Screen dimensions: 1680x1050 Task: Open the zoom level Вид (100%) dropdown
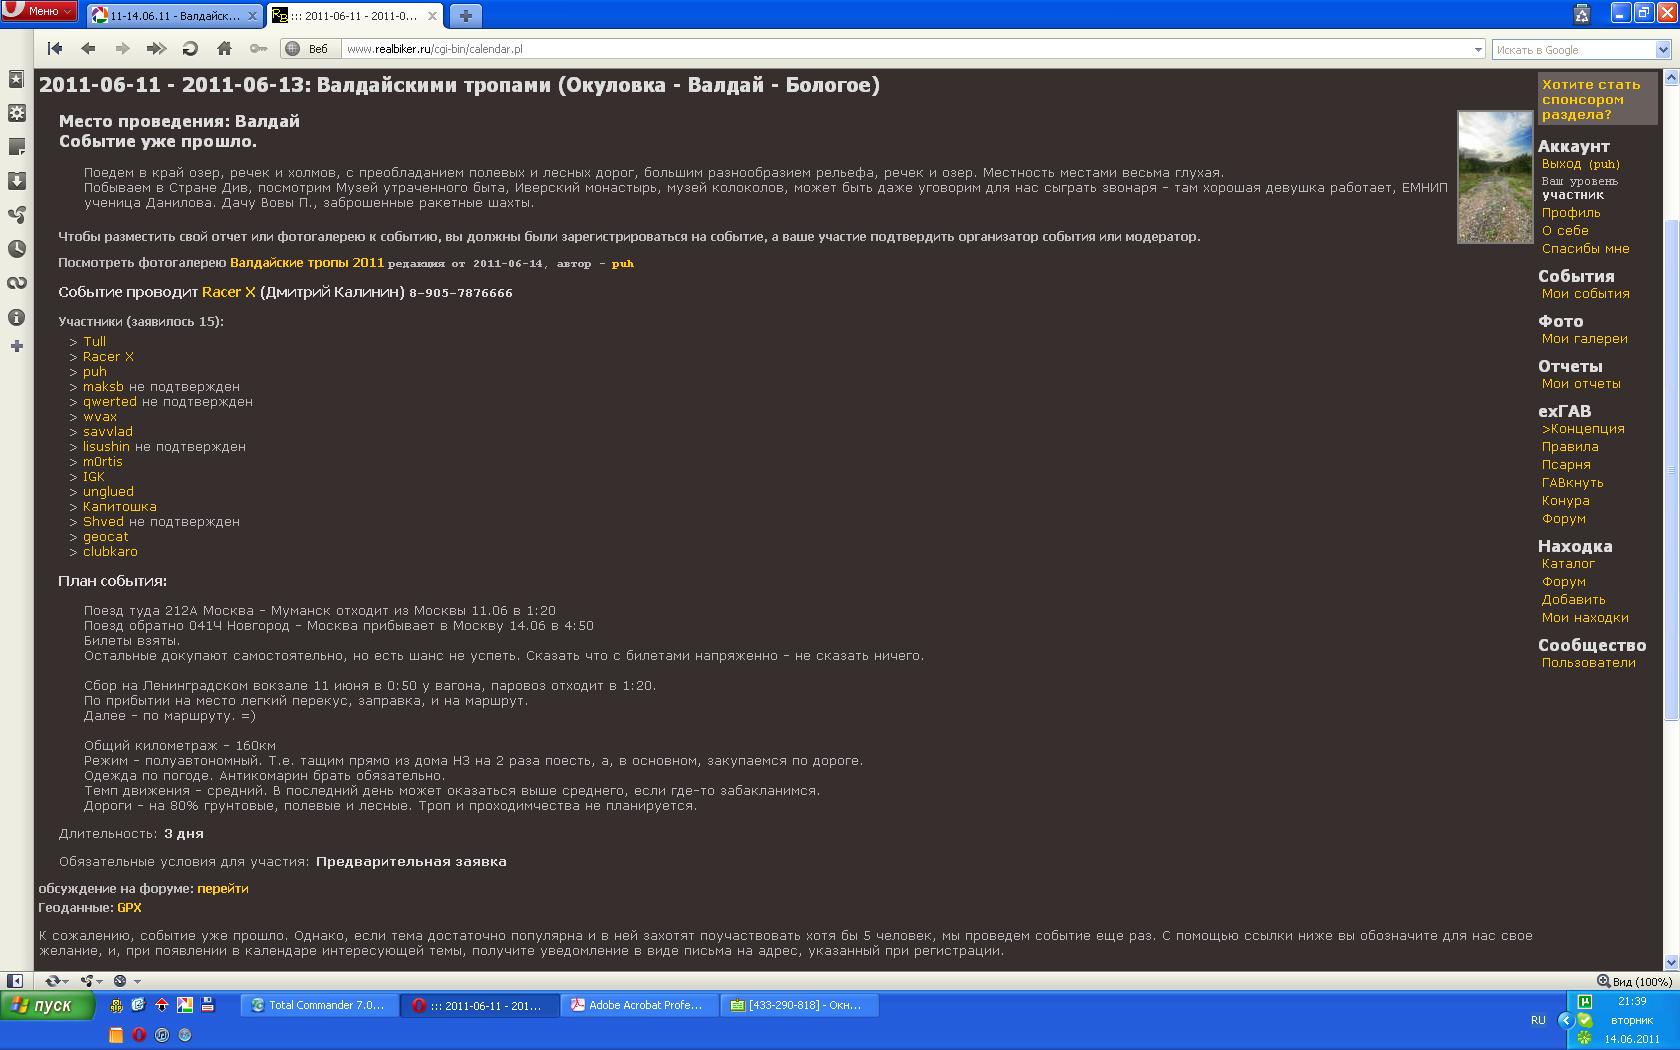[x=1634, y=981]
